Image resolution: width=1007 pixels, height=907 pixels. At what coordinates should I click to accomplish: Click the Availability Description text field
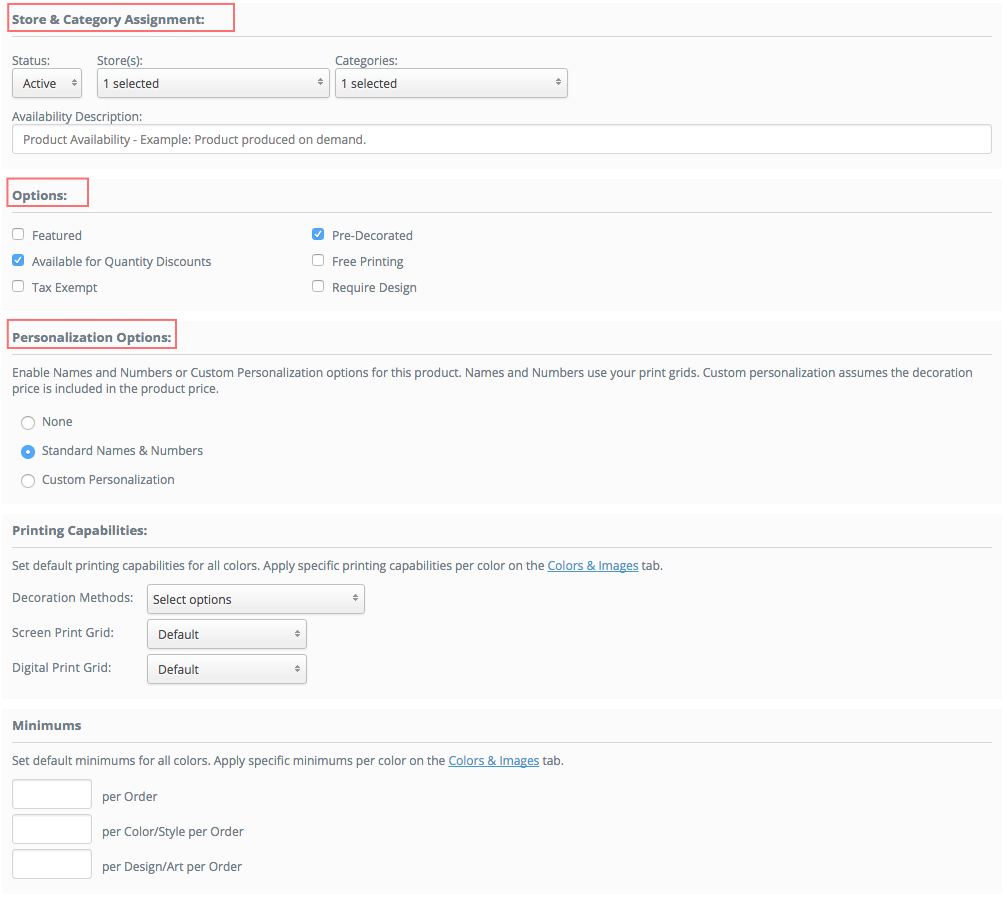pos(502,139)
